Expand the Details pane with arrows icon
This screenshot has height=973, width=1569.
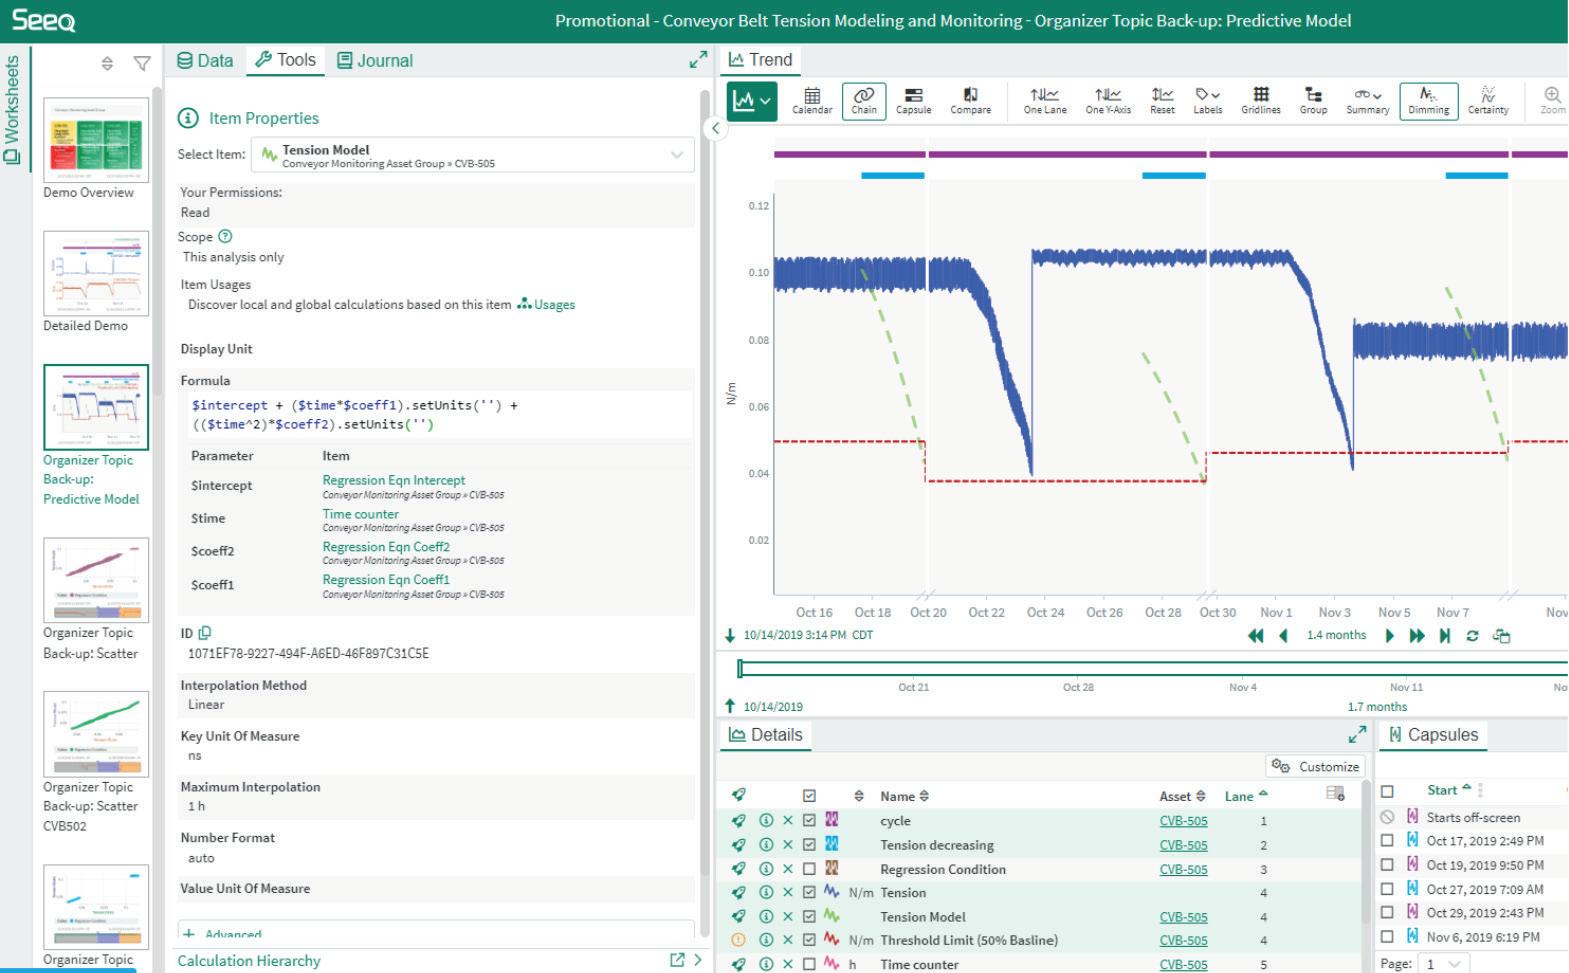[x=1357, y=735]
